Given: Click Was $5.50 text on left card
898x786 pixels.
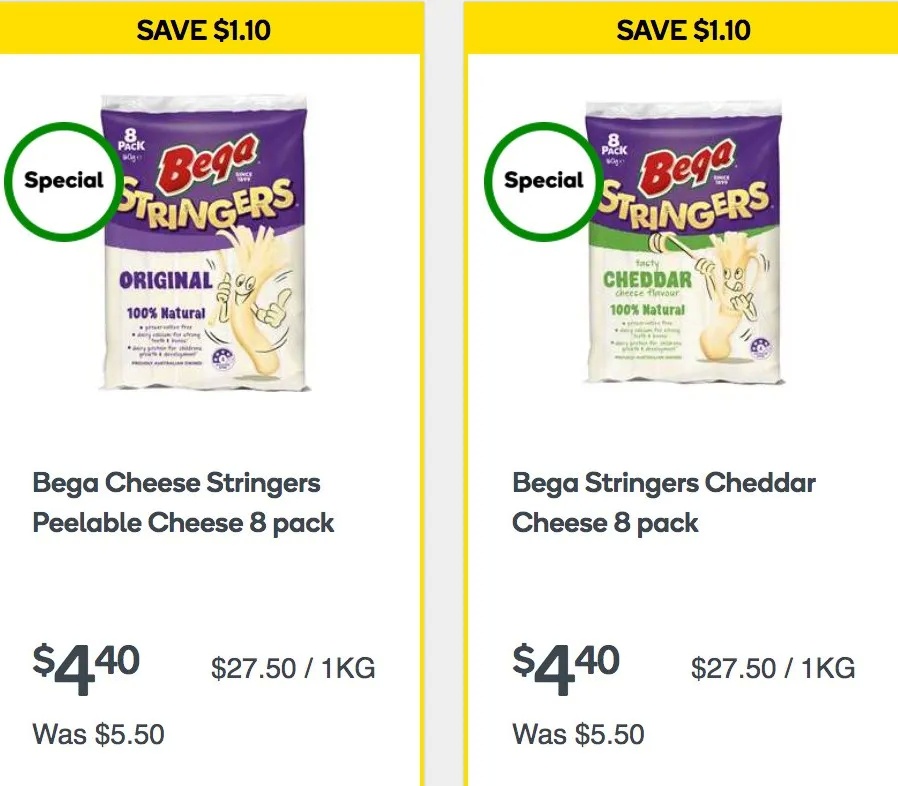Looking at the screenshot, I should [99, 734].
